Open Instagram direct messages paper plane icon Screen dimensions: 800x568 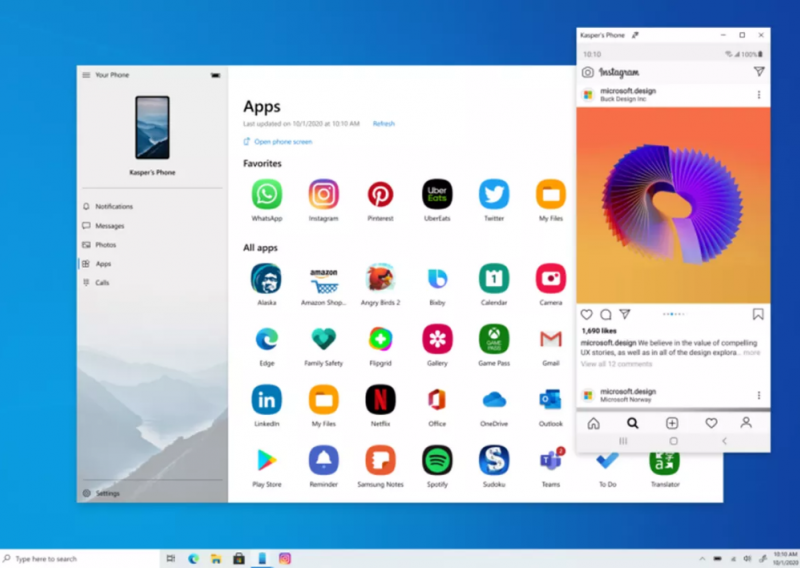759,72
